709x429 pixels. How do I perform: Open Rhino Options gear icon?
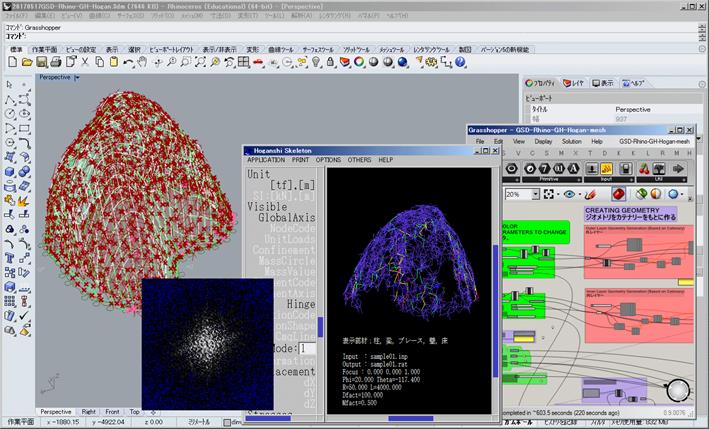431,62
